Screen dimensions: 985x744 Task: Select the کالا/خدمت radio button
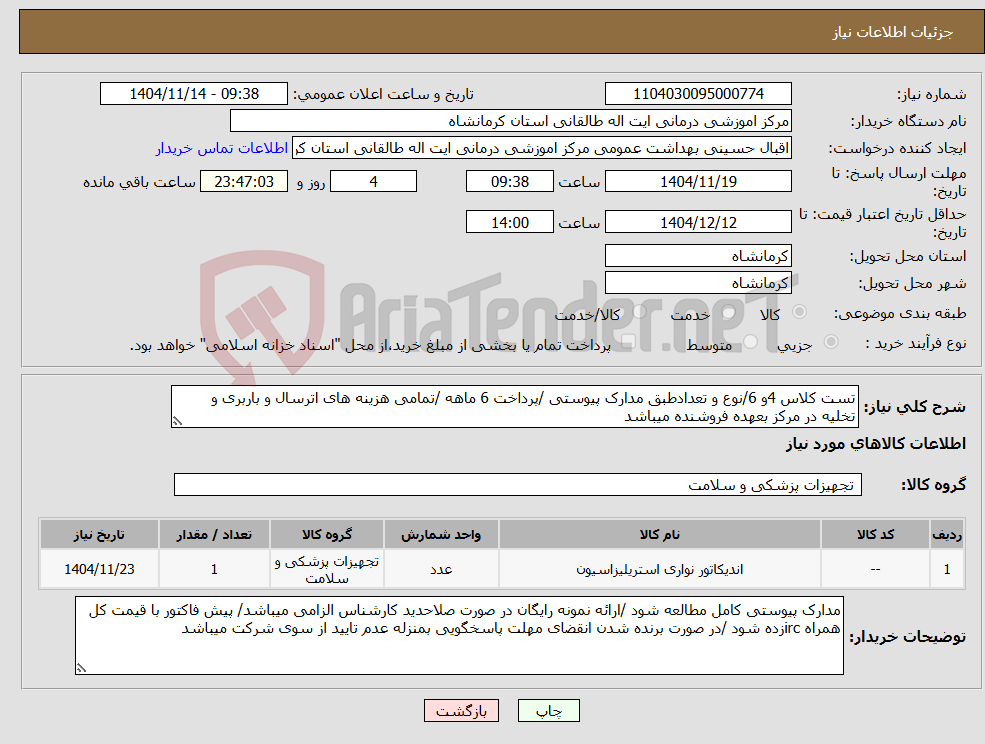click(639, 312)
